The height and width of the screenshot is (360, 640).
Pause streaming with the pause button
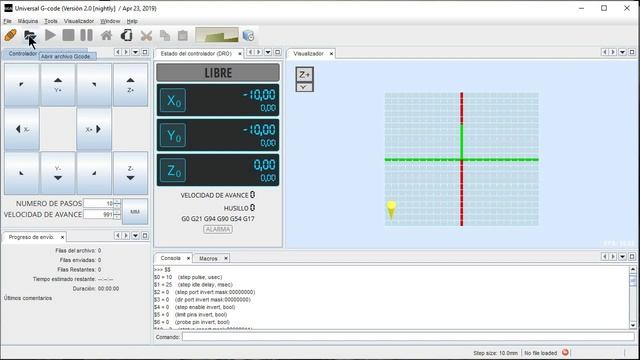tap(86, 36)
